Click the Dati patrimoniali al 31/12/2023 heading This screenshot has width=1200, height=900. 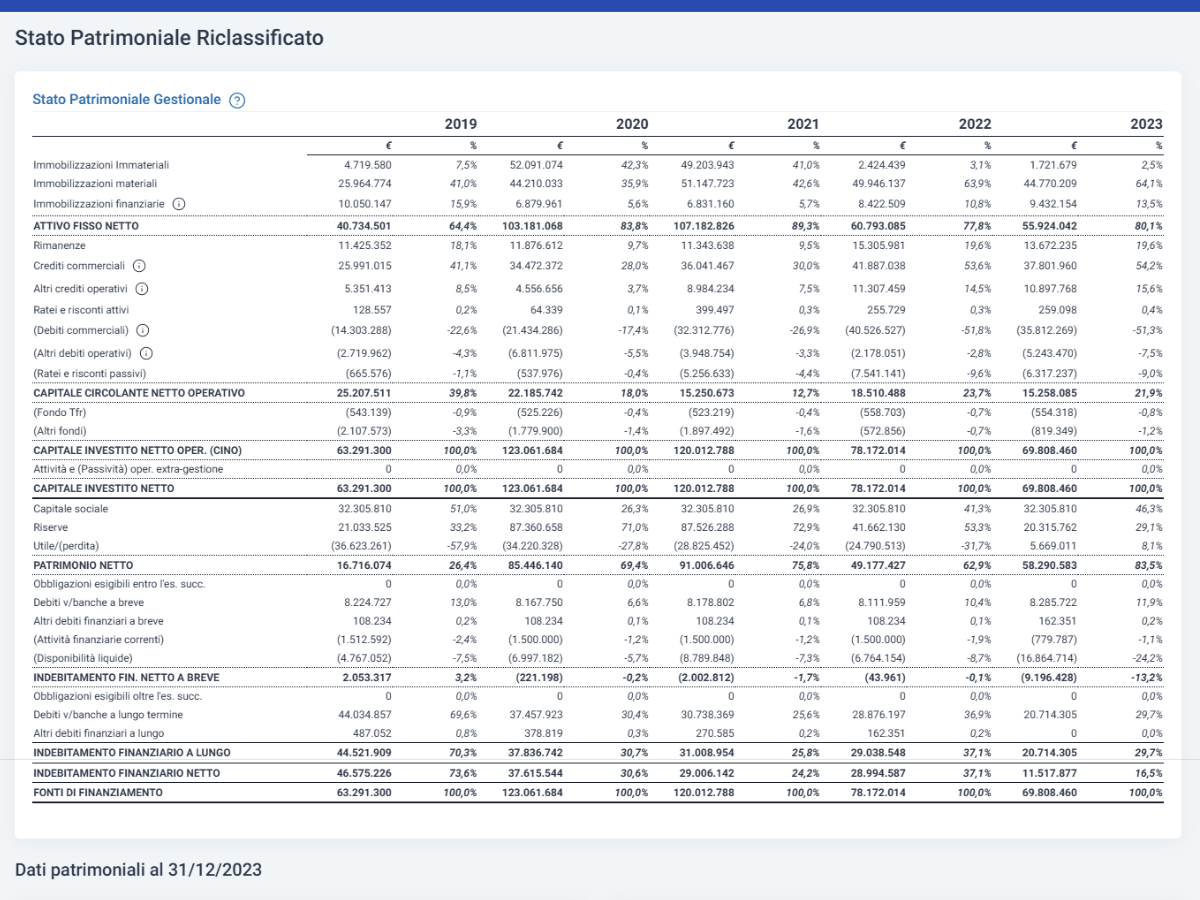[x=138, y=869]
